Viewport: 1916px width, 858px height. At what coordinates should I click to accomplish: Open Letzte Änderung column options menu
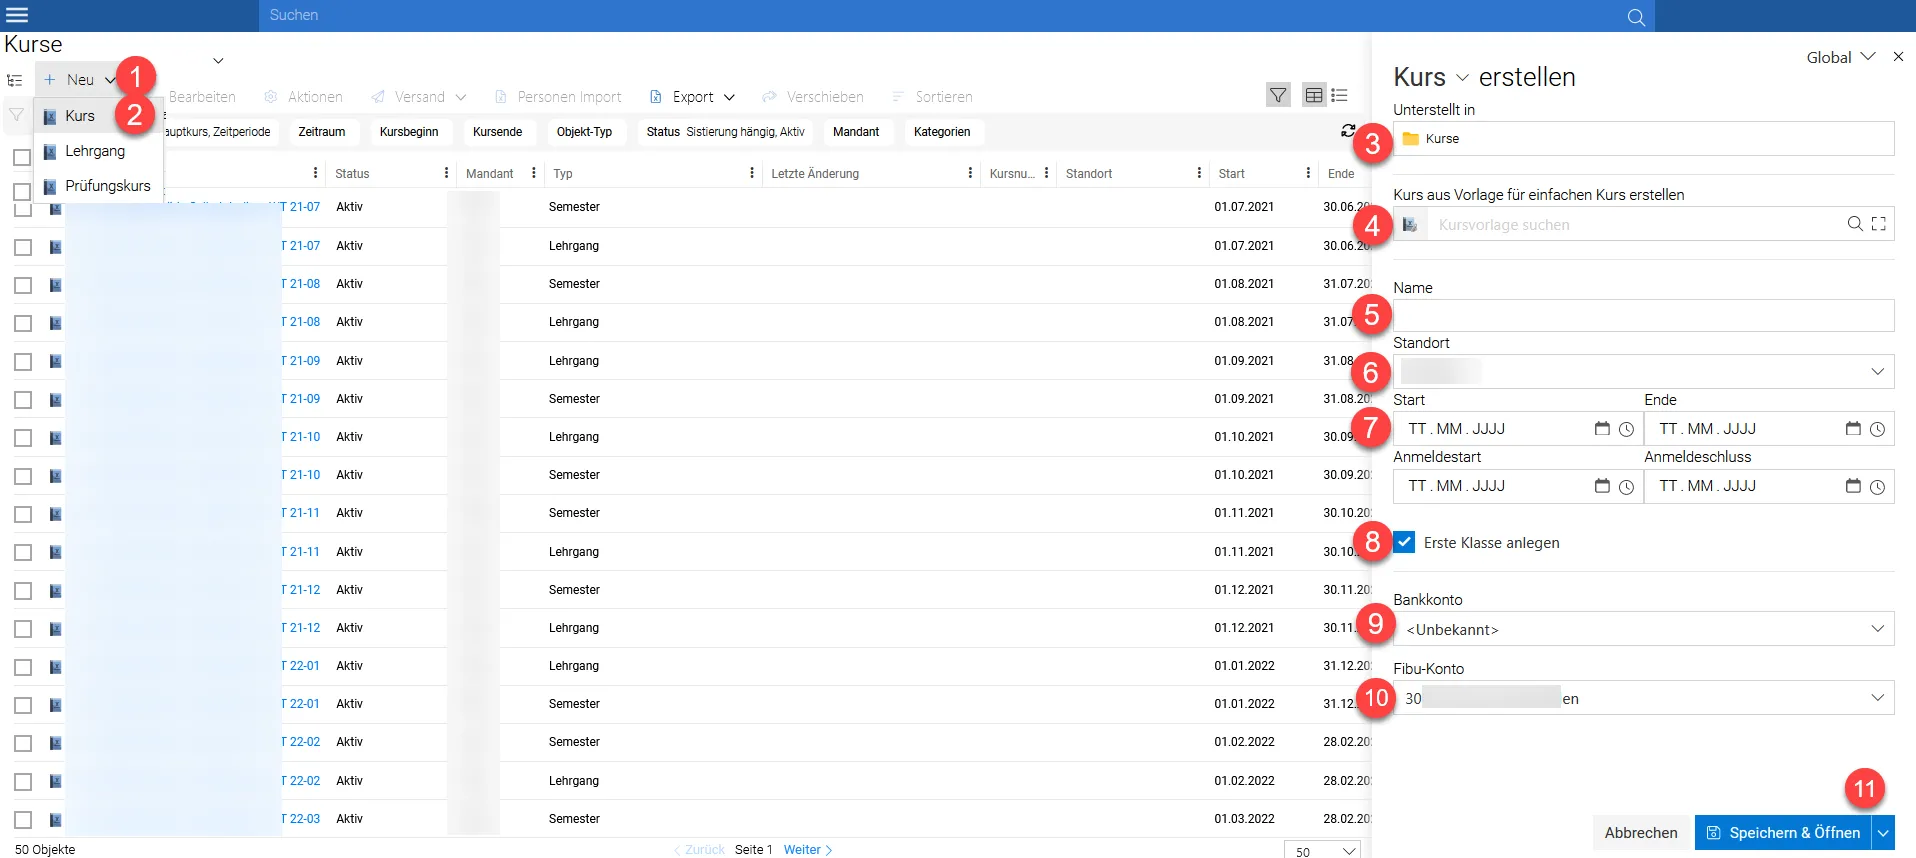click(970, 173)
